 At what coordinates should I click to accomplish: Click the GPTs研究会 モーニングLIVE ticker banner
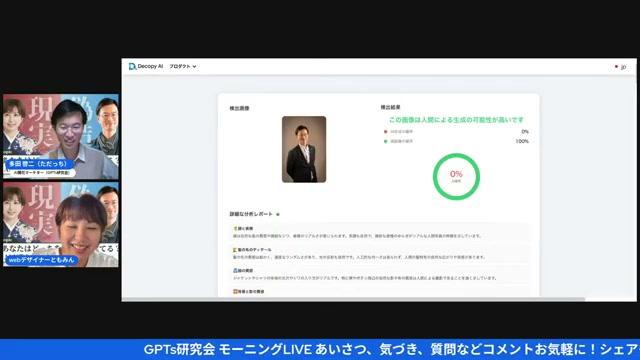[x=320, y=349]
